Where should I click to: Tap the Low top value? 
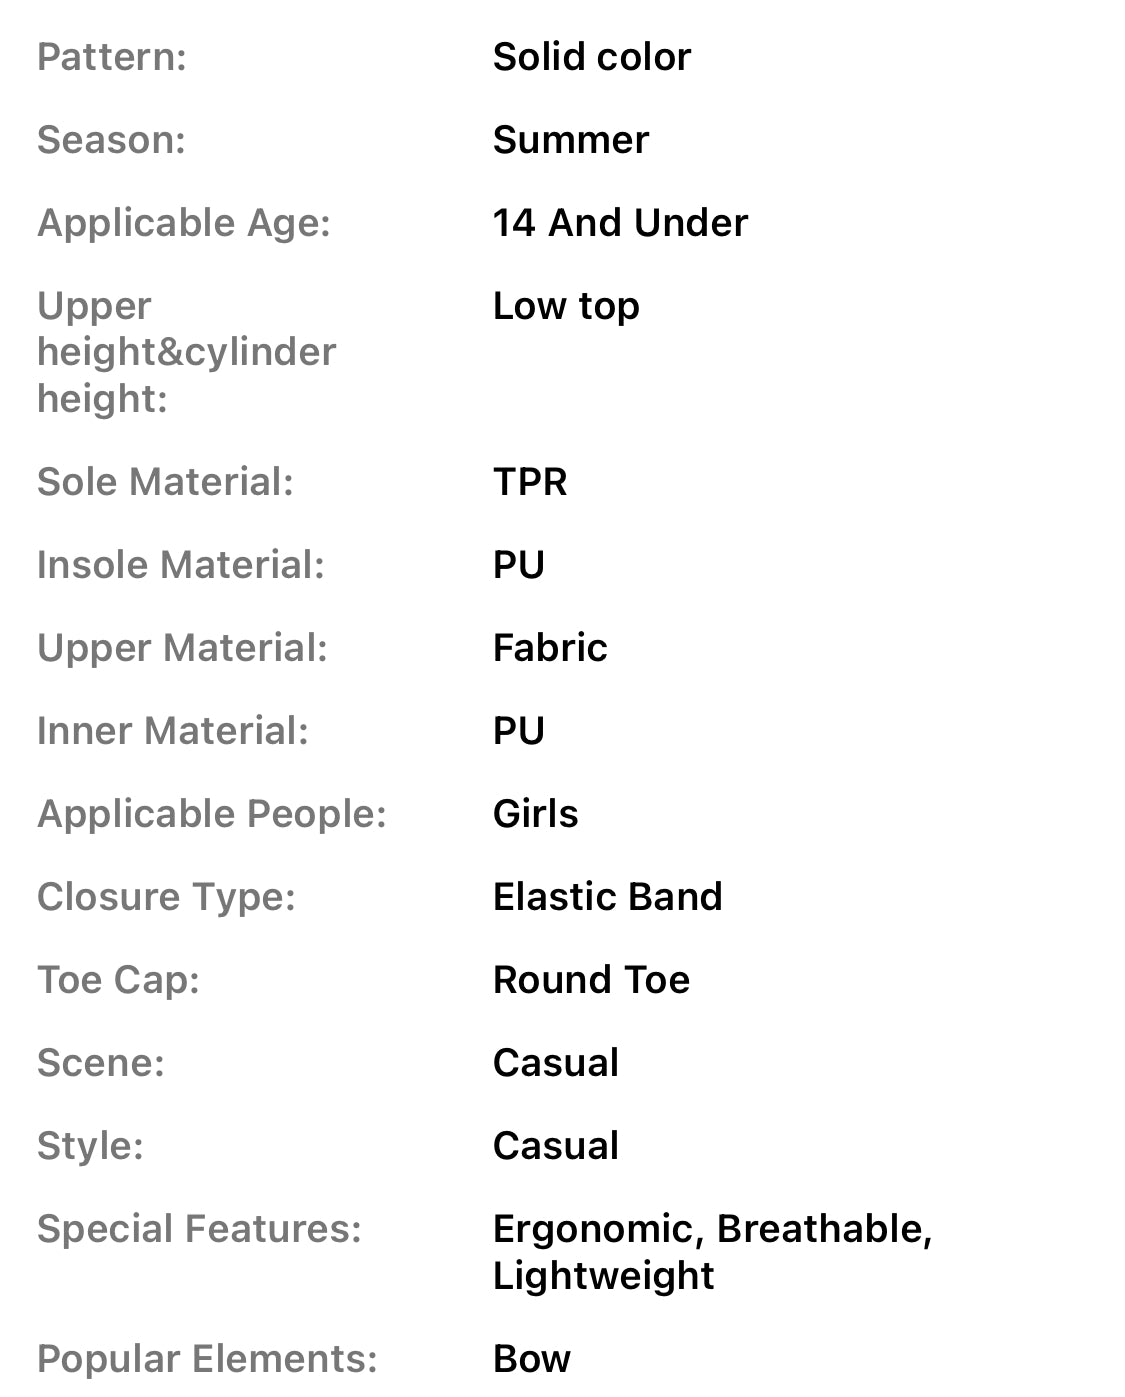[566, 306]
